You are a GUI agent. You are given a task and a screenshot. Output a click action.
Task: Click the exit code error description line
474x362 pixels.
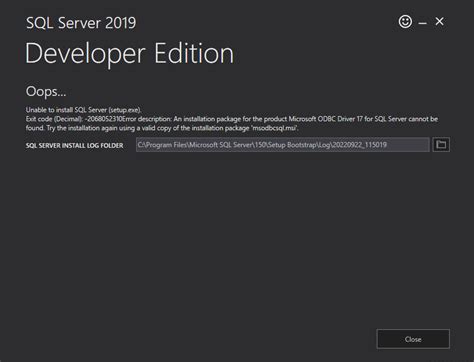(232, 119)
